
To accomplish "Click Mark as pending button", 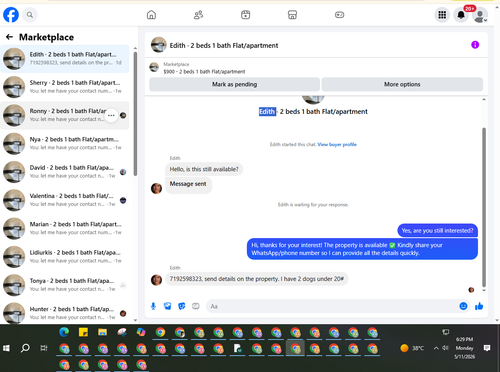I will [x=234, y=84].
